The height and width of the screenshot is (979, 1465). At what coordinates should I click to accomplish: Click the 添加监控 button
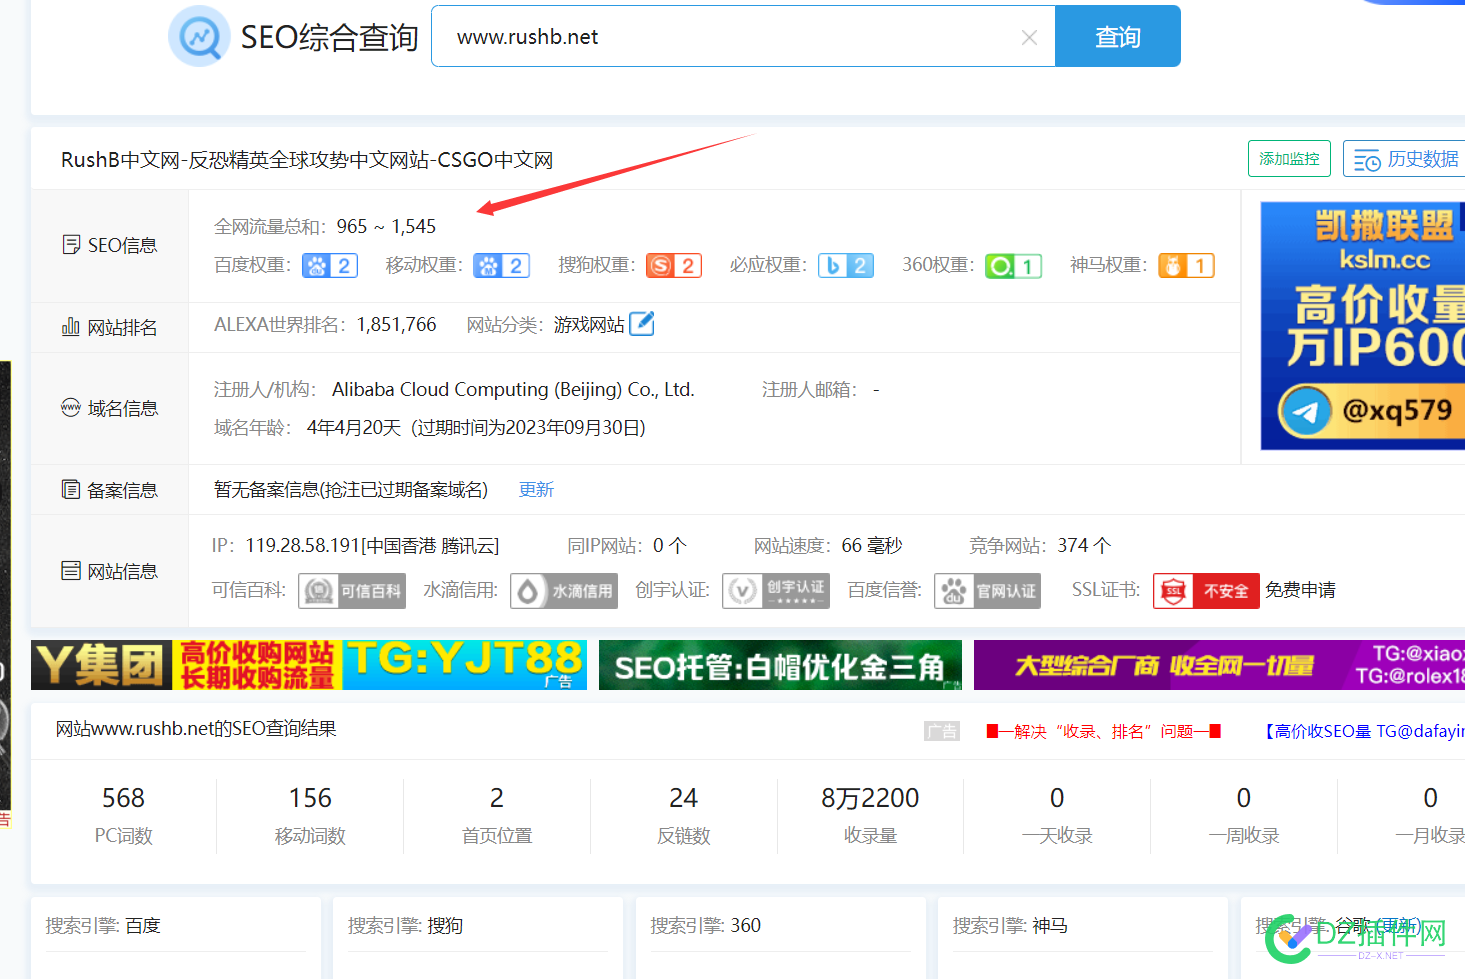1289,159
